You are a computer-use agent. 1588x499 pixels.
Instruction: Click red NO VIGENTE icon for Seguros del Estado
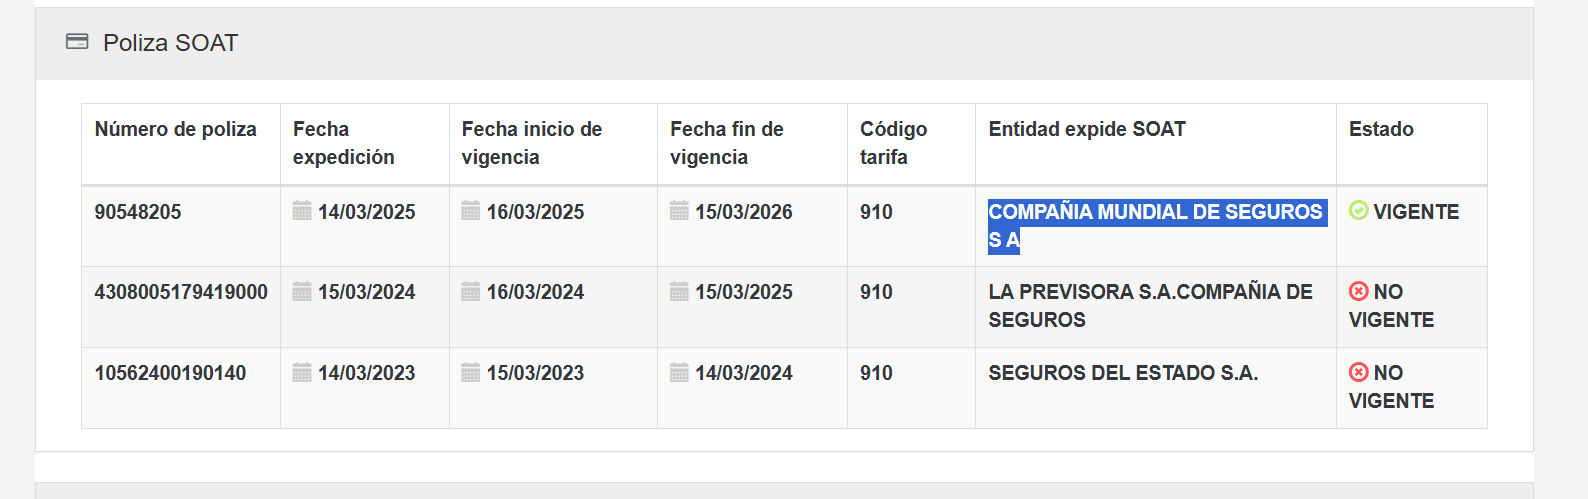point(1358,372)
